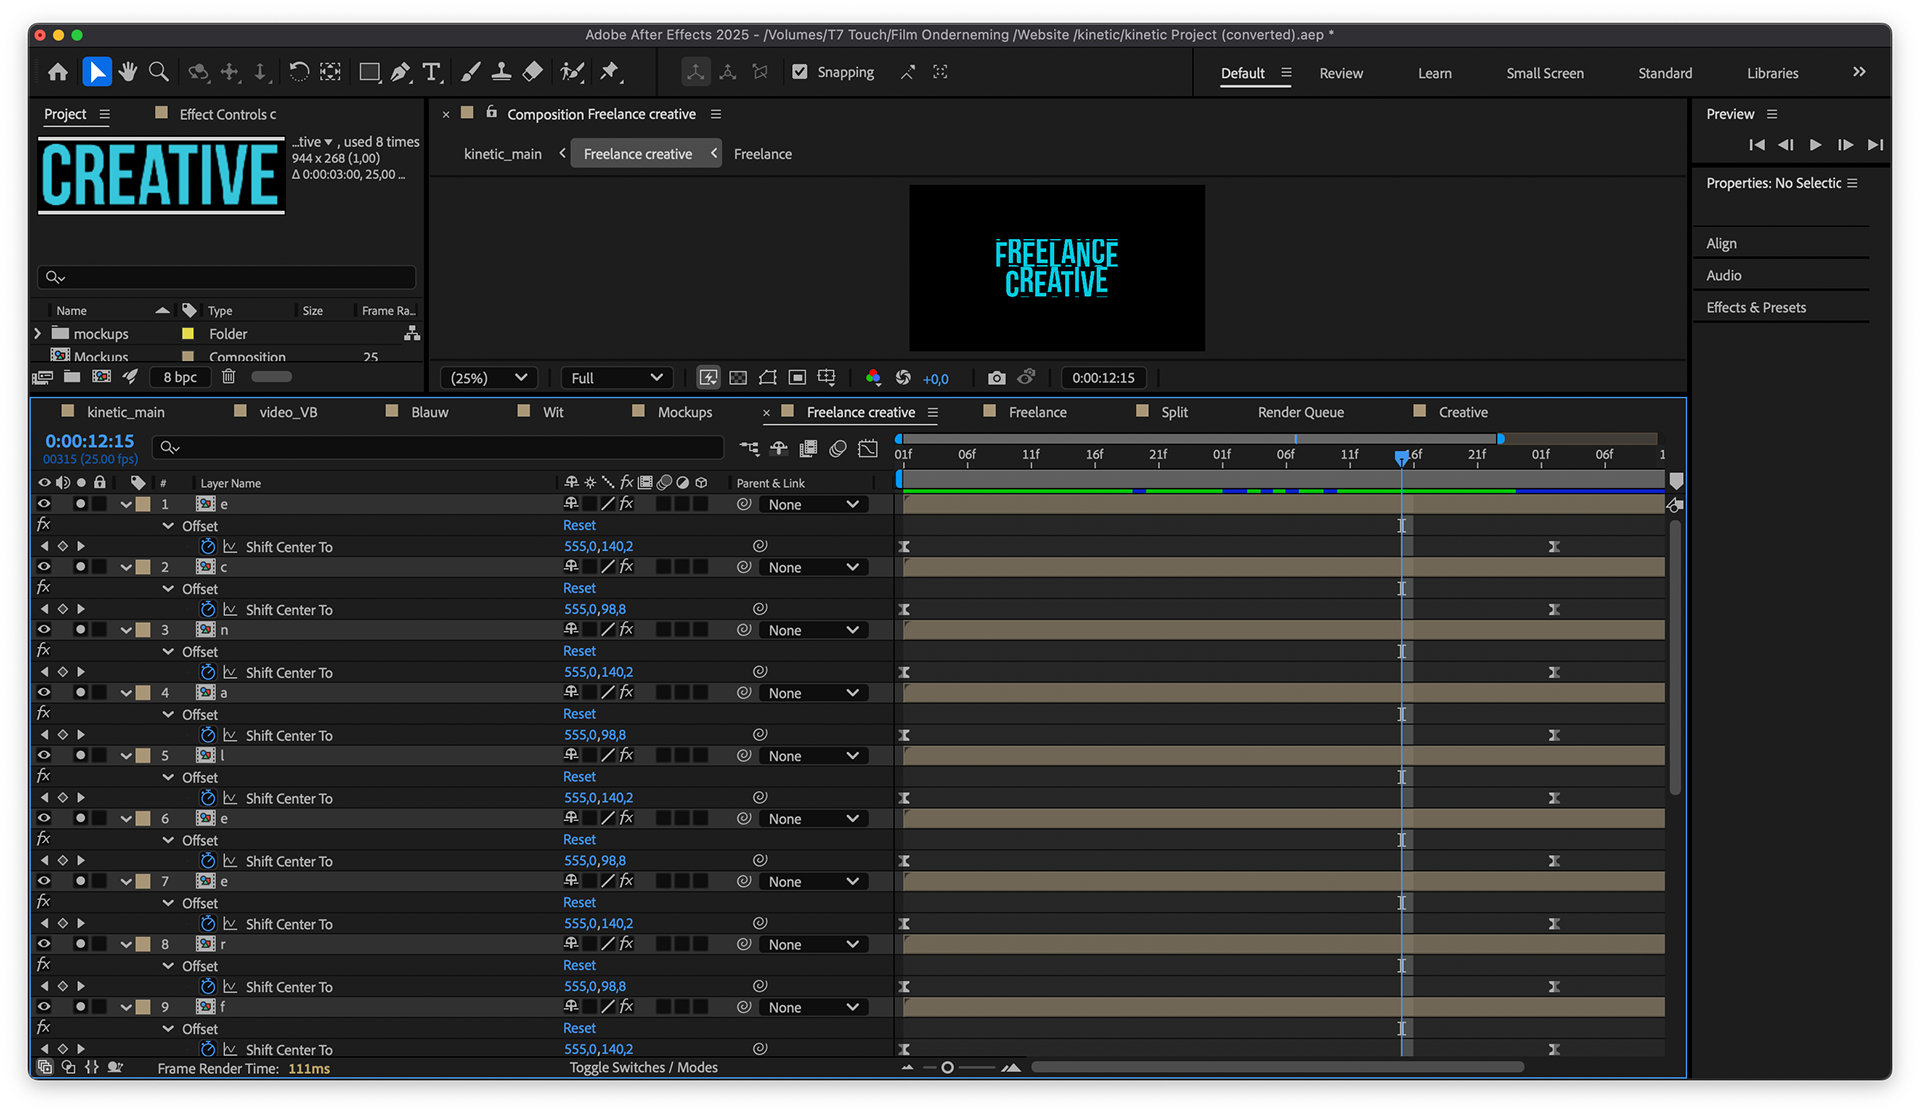Hide layer 1 using its eye icon
Screen dimensions: 1920x1113
point(44,504)
